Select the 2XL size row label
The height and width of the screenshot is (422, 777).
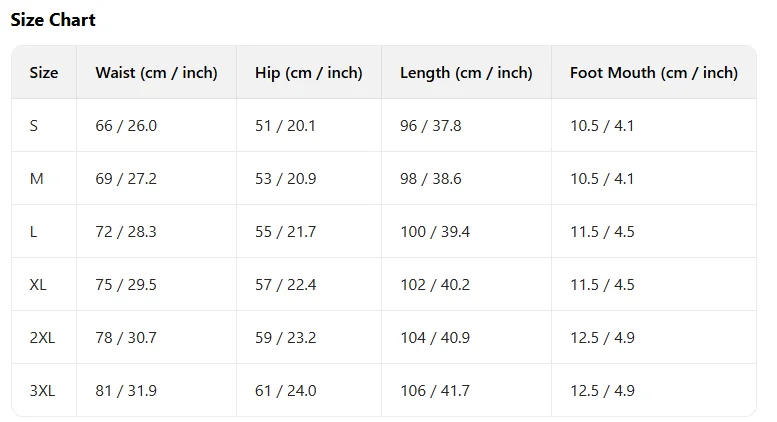tap(42, 338)
